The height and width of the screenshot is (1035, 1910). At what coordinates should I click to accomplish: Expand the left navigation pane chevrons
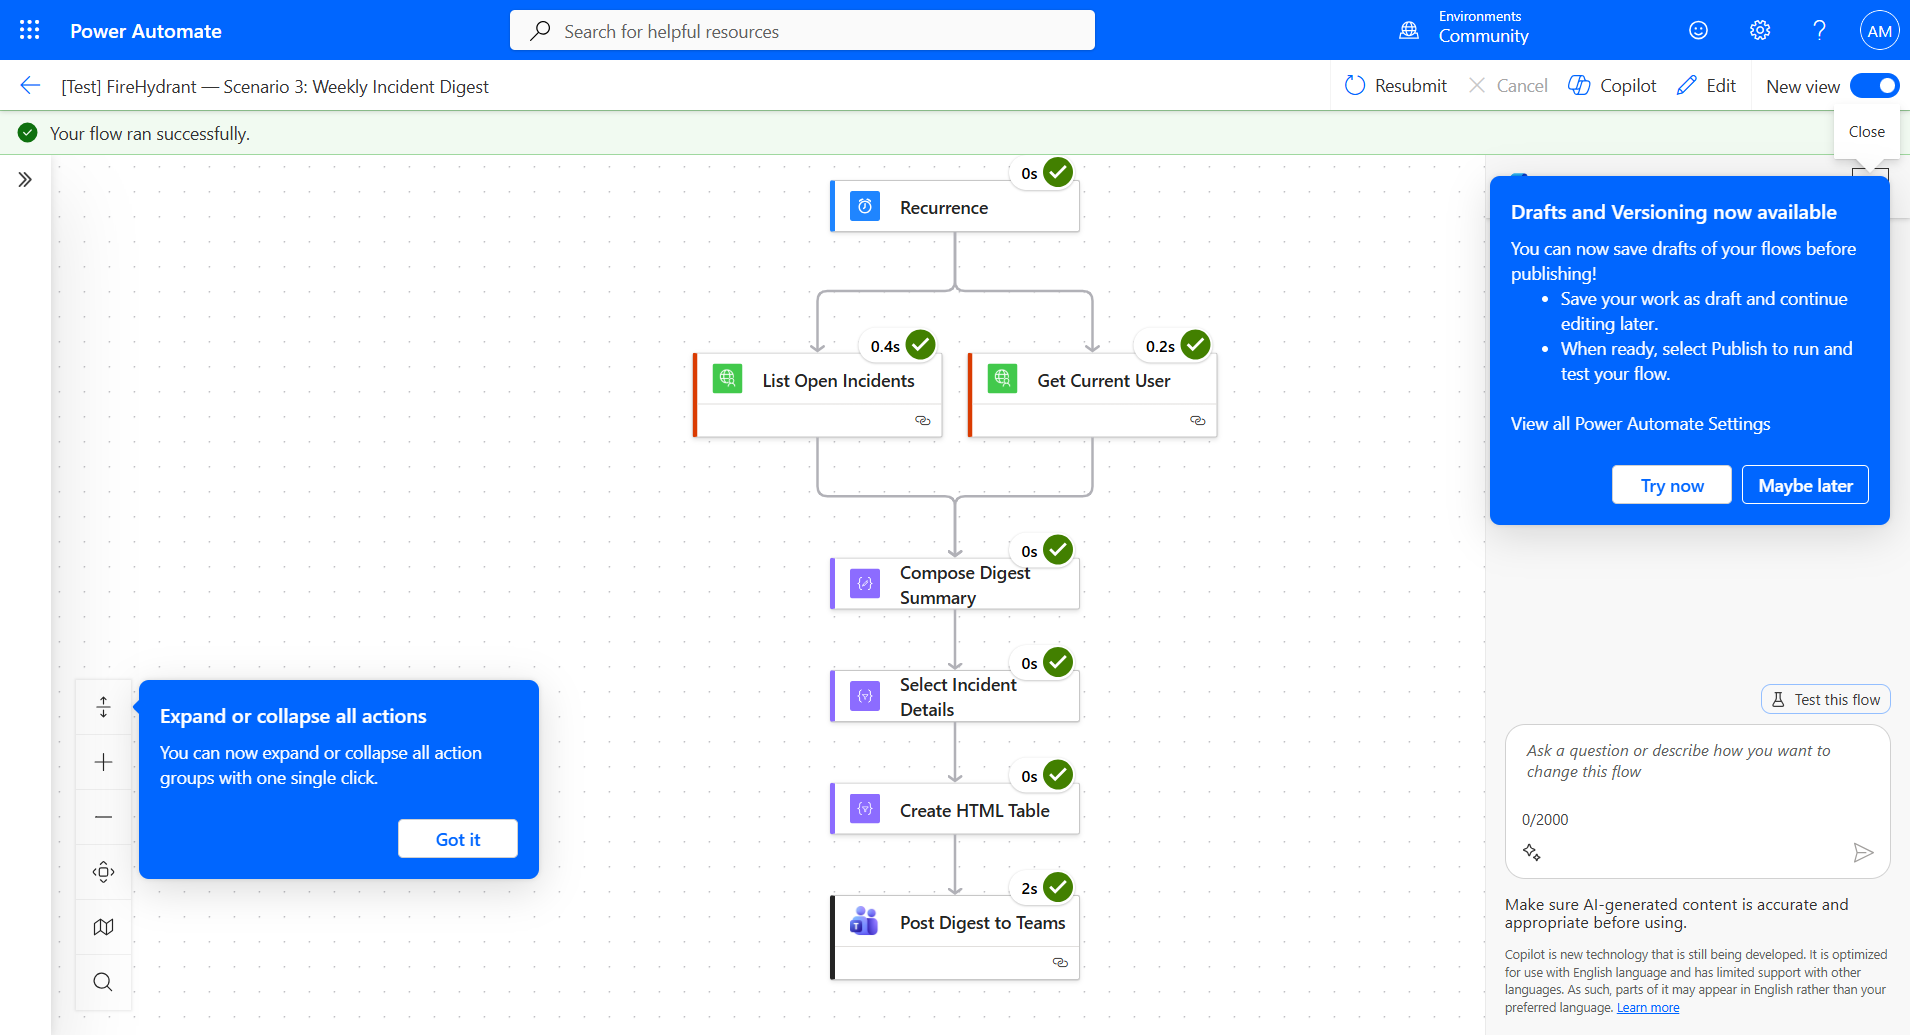point(25,180)
